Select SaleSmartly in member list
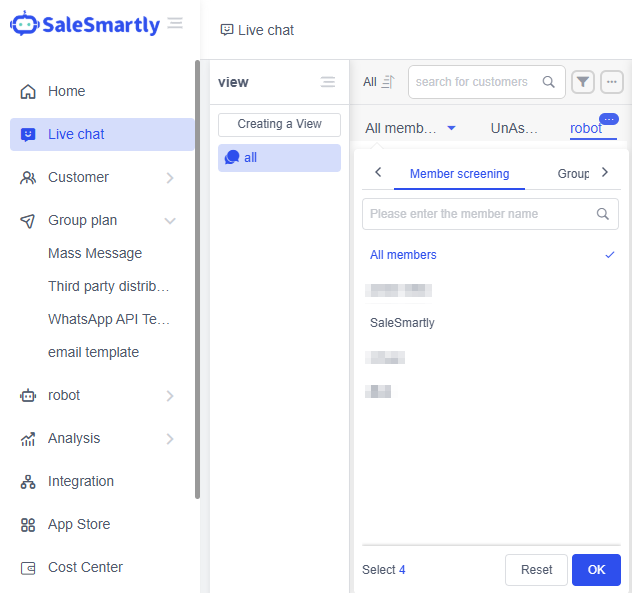The image size is (632, 593). 402,323
